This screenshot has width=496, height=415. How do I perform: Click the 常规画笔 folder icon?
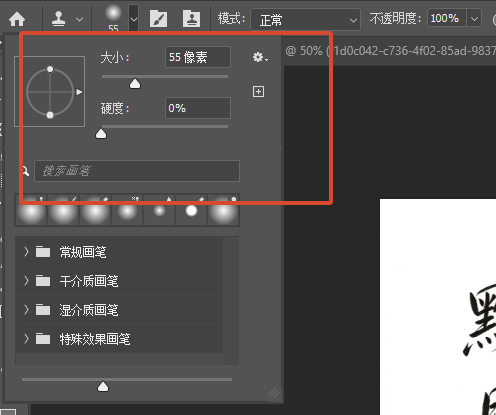coord(43,252)
